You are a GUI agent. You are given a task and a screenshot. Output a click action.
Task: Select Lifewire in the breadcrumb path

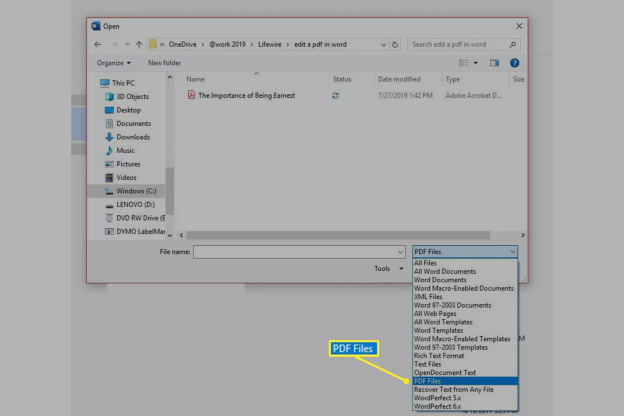pos(270,44)
